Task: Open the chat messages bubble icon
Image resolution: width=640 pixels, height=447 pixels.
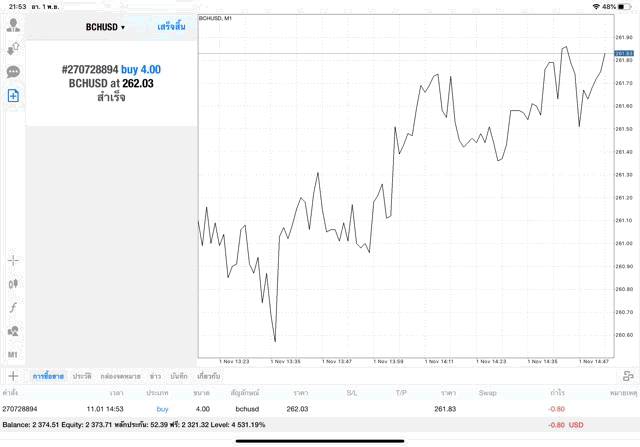Action: pos(13,72)
